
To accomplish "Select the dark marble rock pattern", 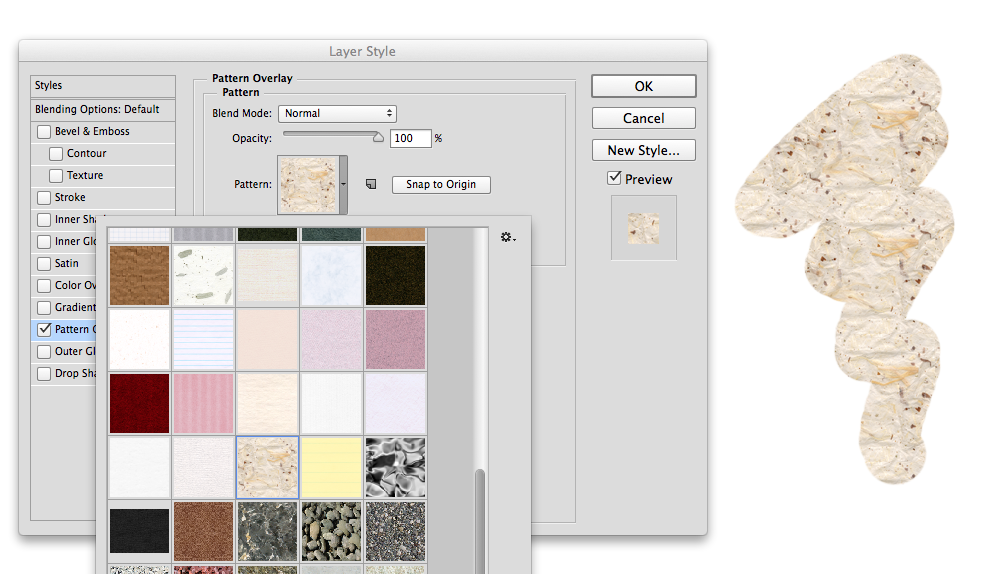I will tap(268, 532).
